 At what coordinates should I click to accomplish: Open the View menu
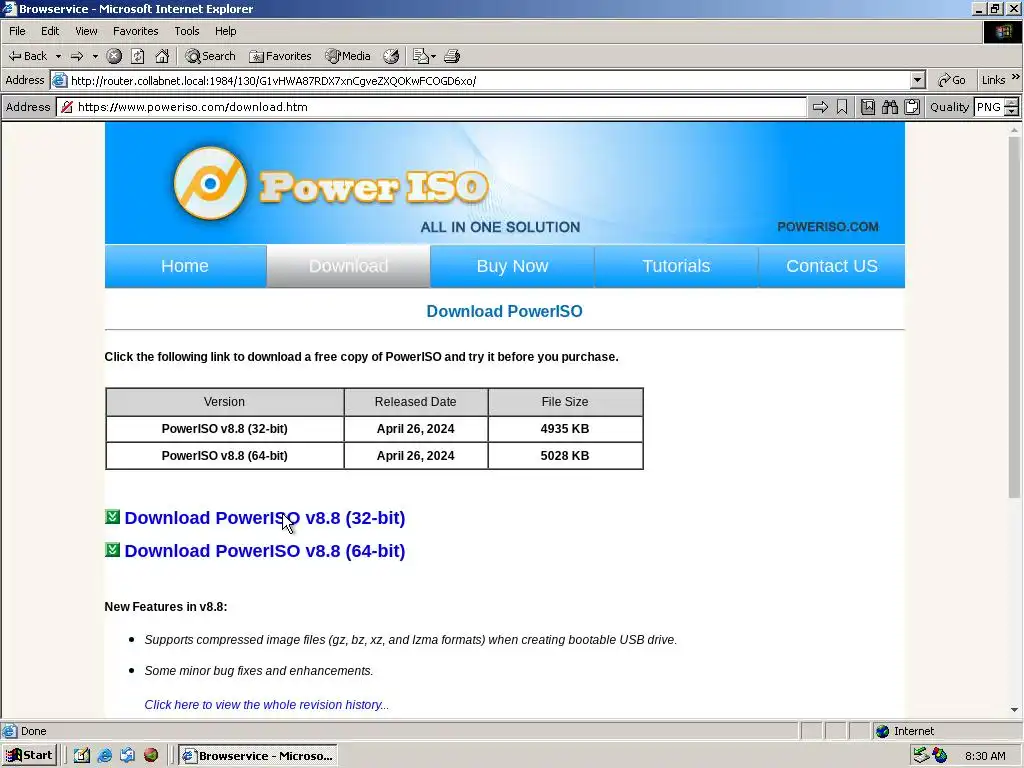click(x=86, y=31)
